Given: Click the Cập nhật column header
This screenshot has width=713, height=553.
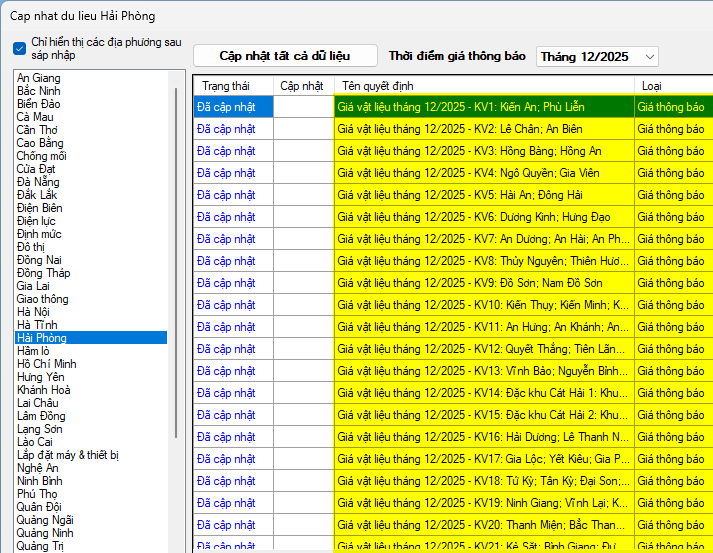Looking at the screenshot, I should (302, 86).
